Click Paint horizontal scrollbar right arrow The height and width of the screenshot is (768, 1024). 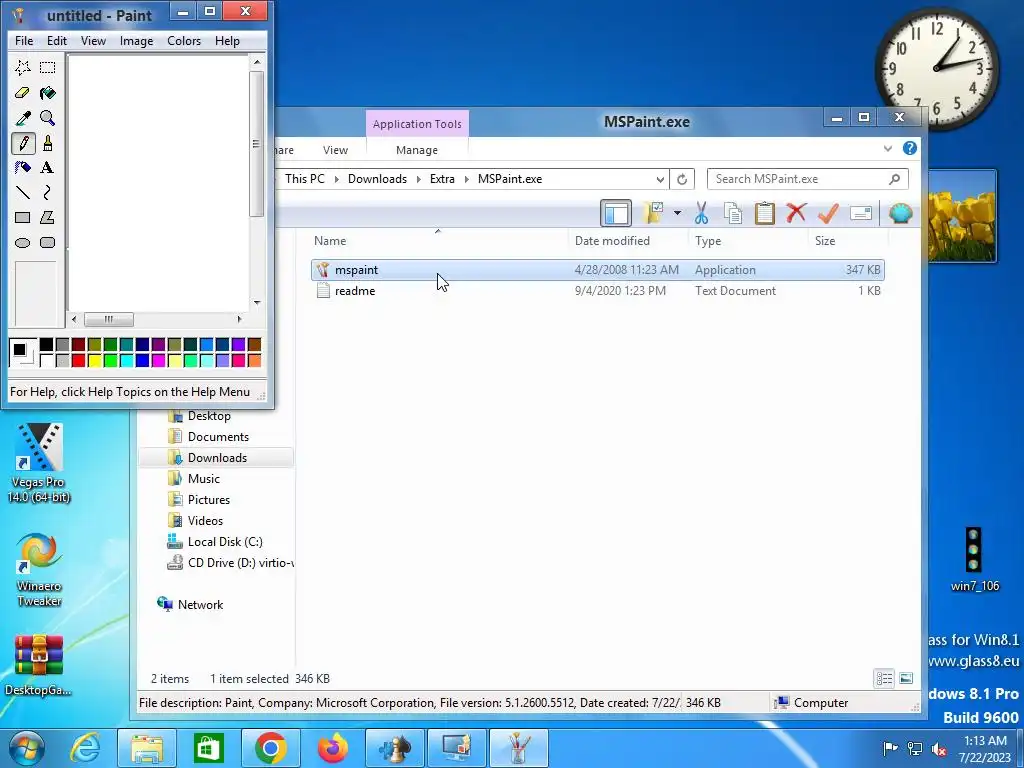pyautogui.click(x=240, y=319)
